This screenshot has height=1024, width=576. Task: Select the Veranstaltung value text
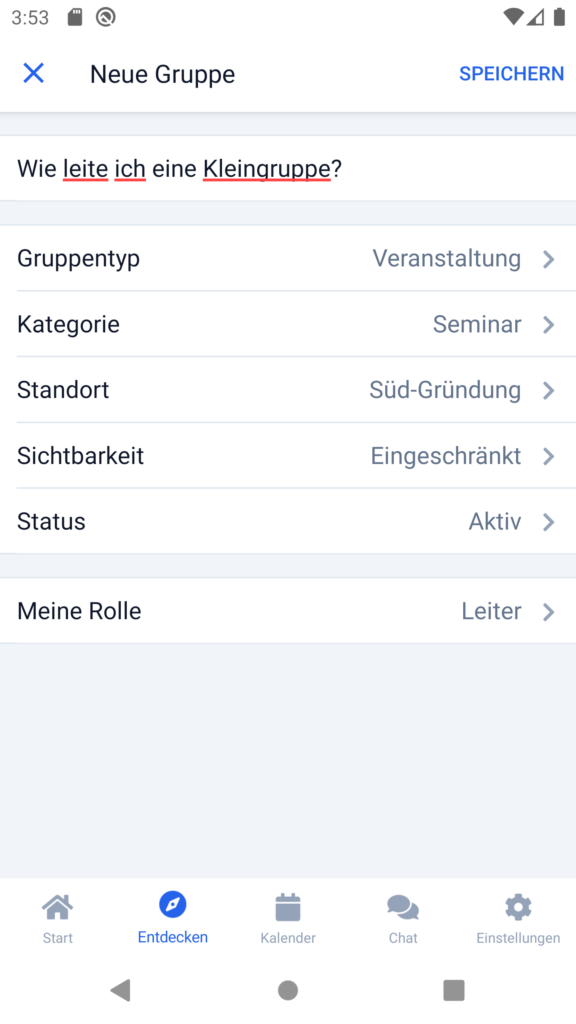(x=447, y=259)
